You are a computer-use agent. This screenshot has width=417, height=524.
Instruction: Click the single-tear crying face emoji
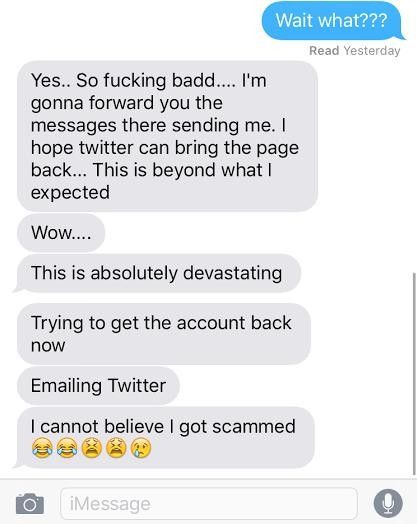(141, 448)
